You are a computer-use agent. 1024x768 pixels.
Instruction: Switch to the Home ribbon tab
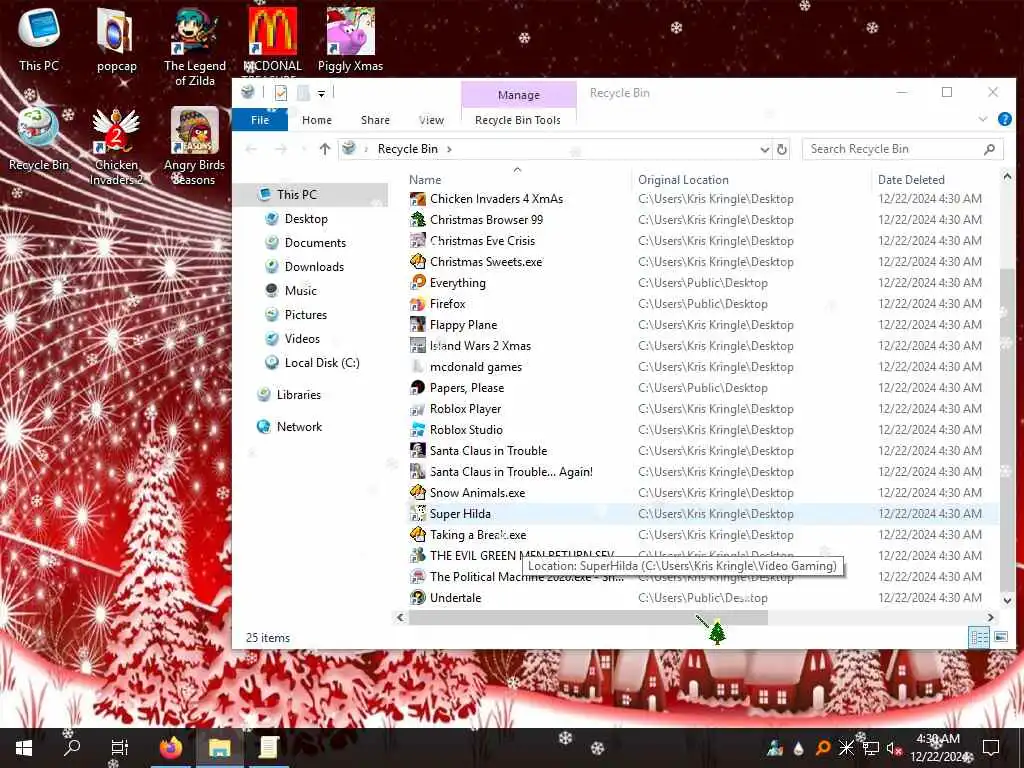pyautogui.click(x=317, y=120)
